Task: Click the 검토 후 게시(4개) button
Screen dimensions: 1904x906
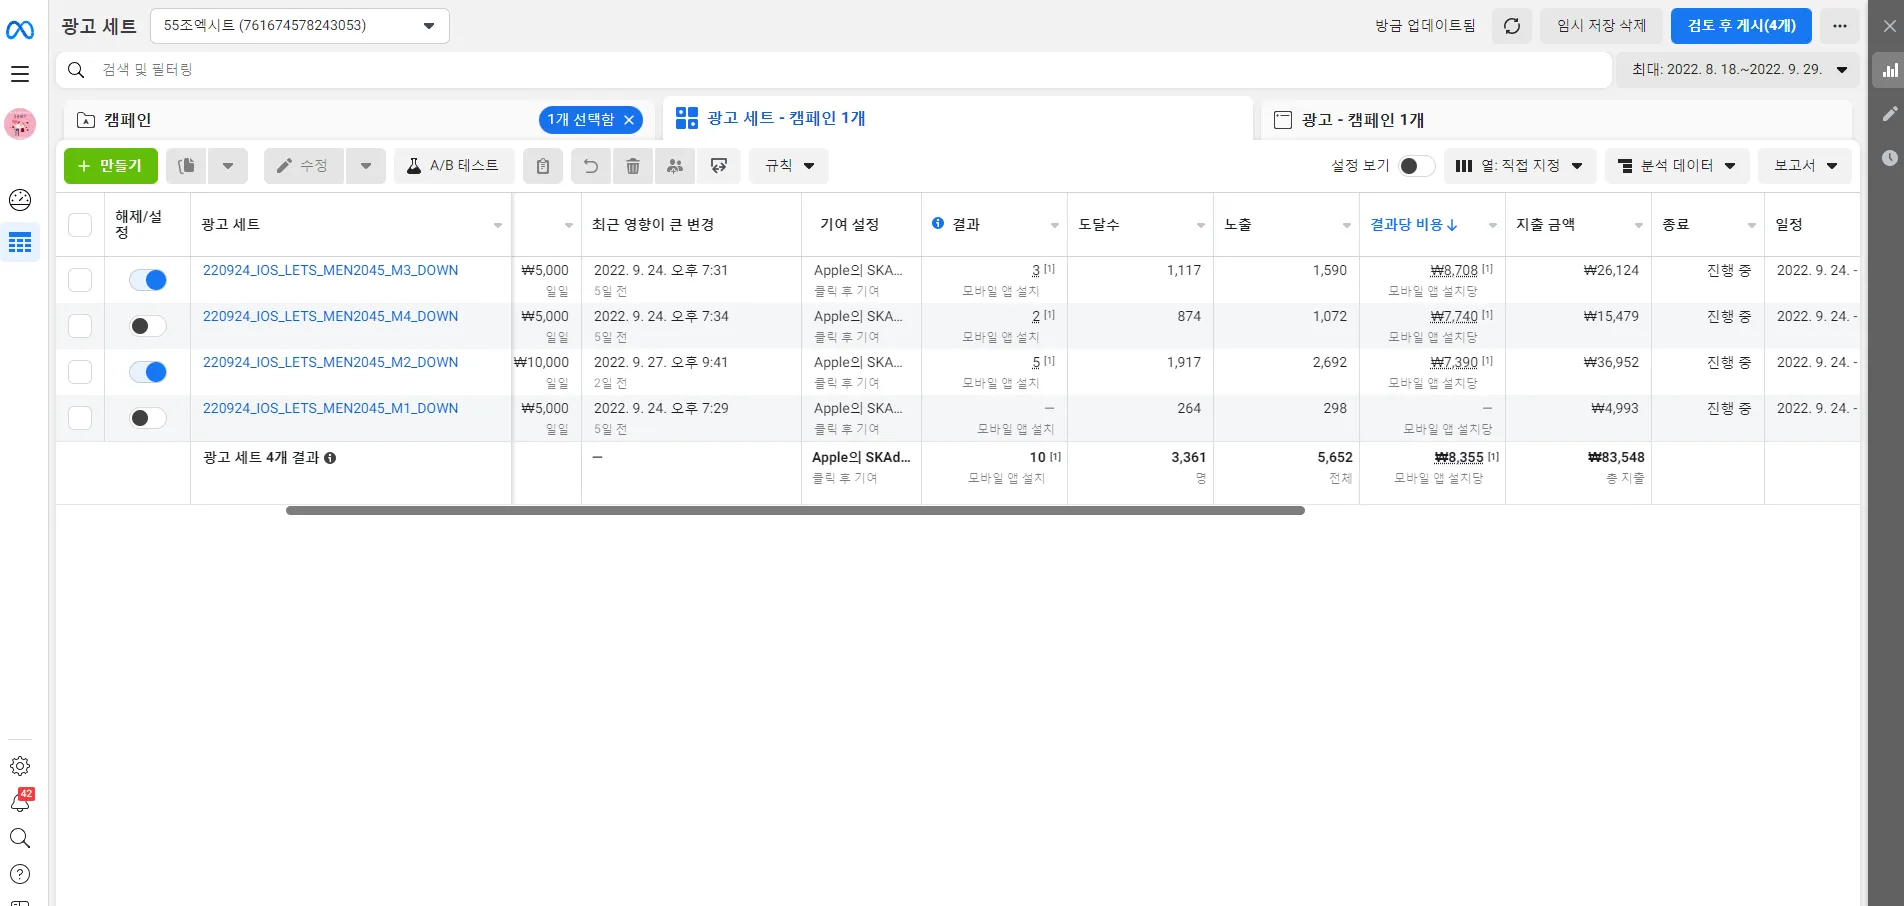Action: 1740,26
